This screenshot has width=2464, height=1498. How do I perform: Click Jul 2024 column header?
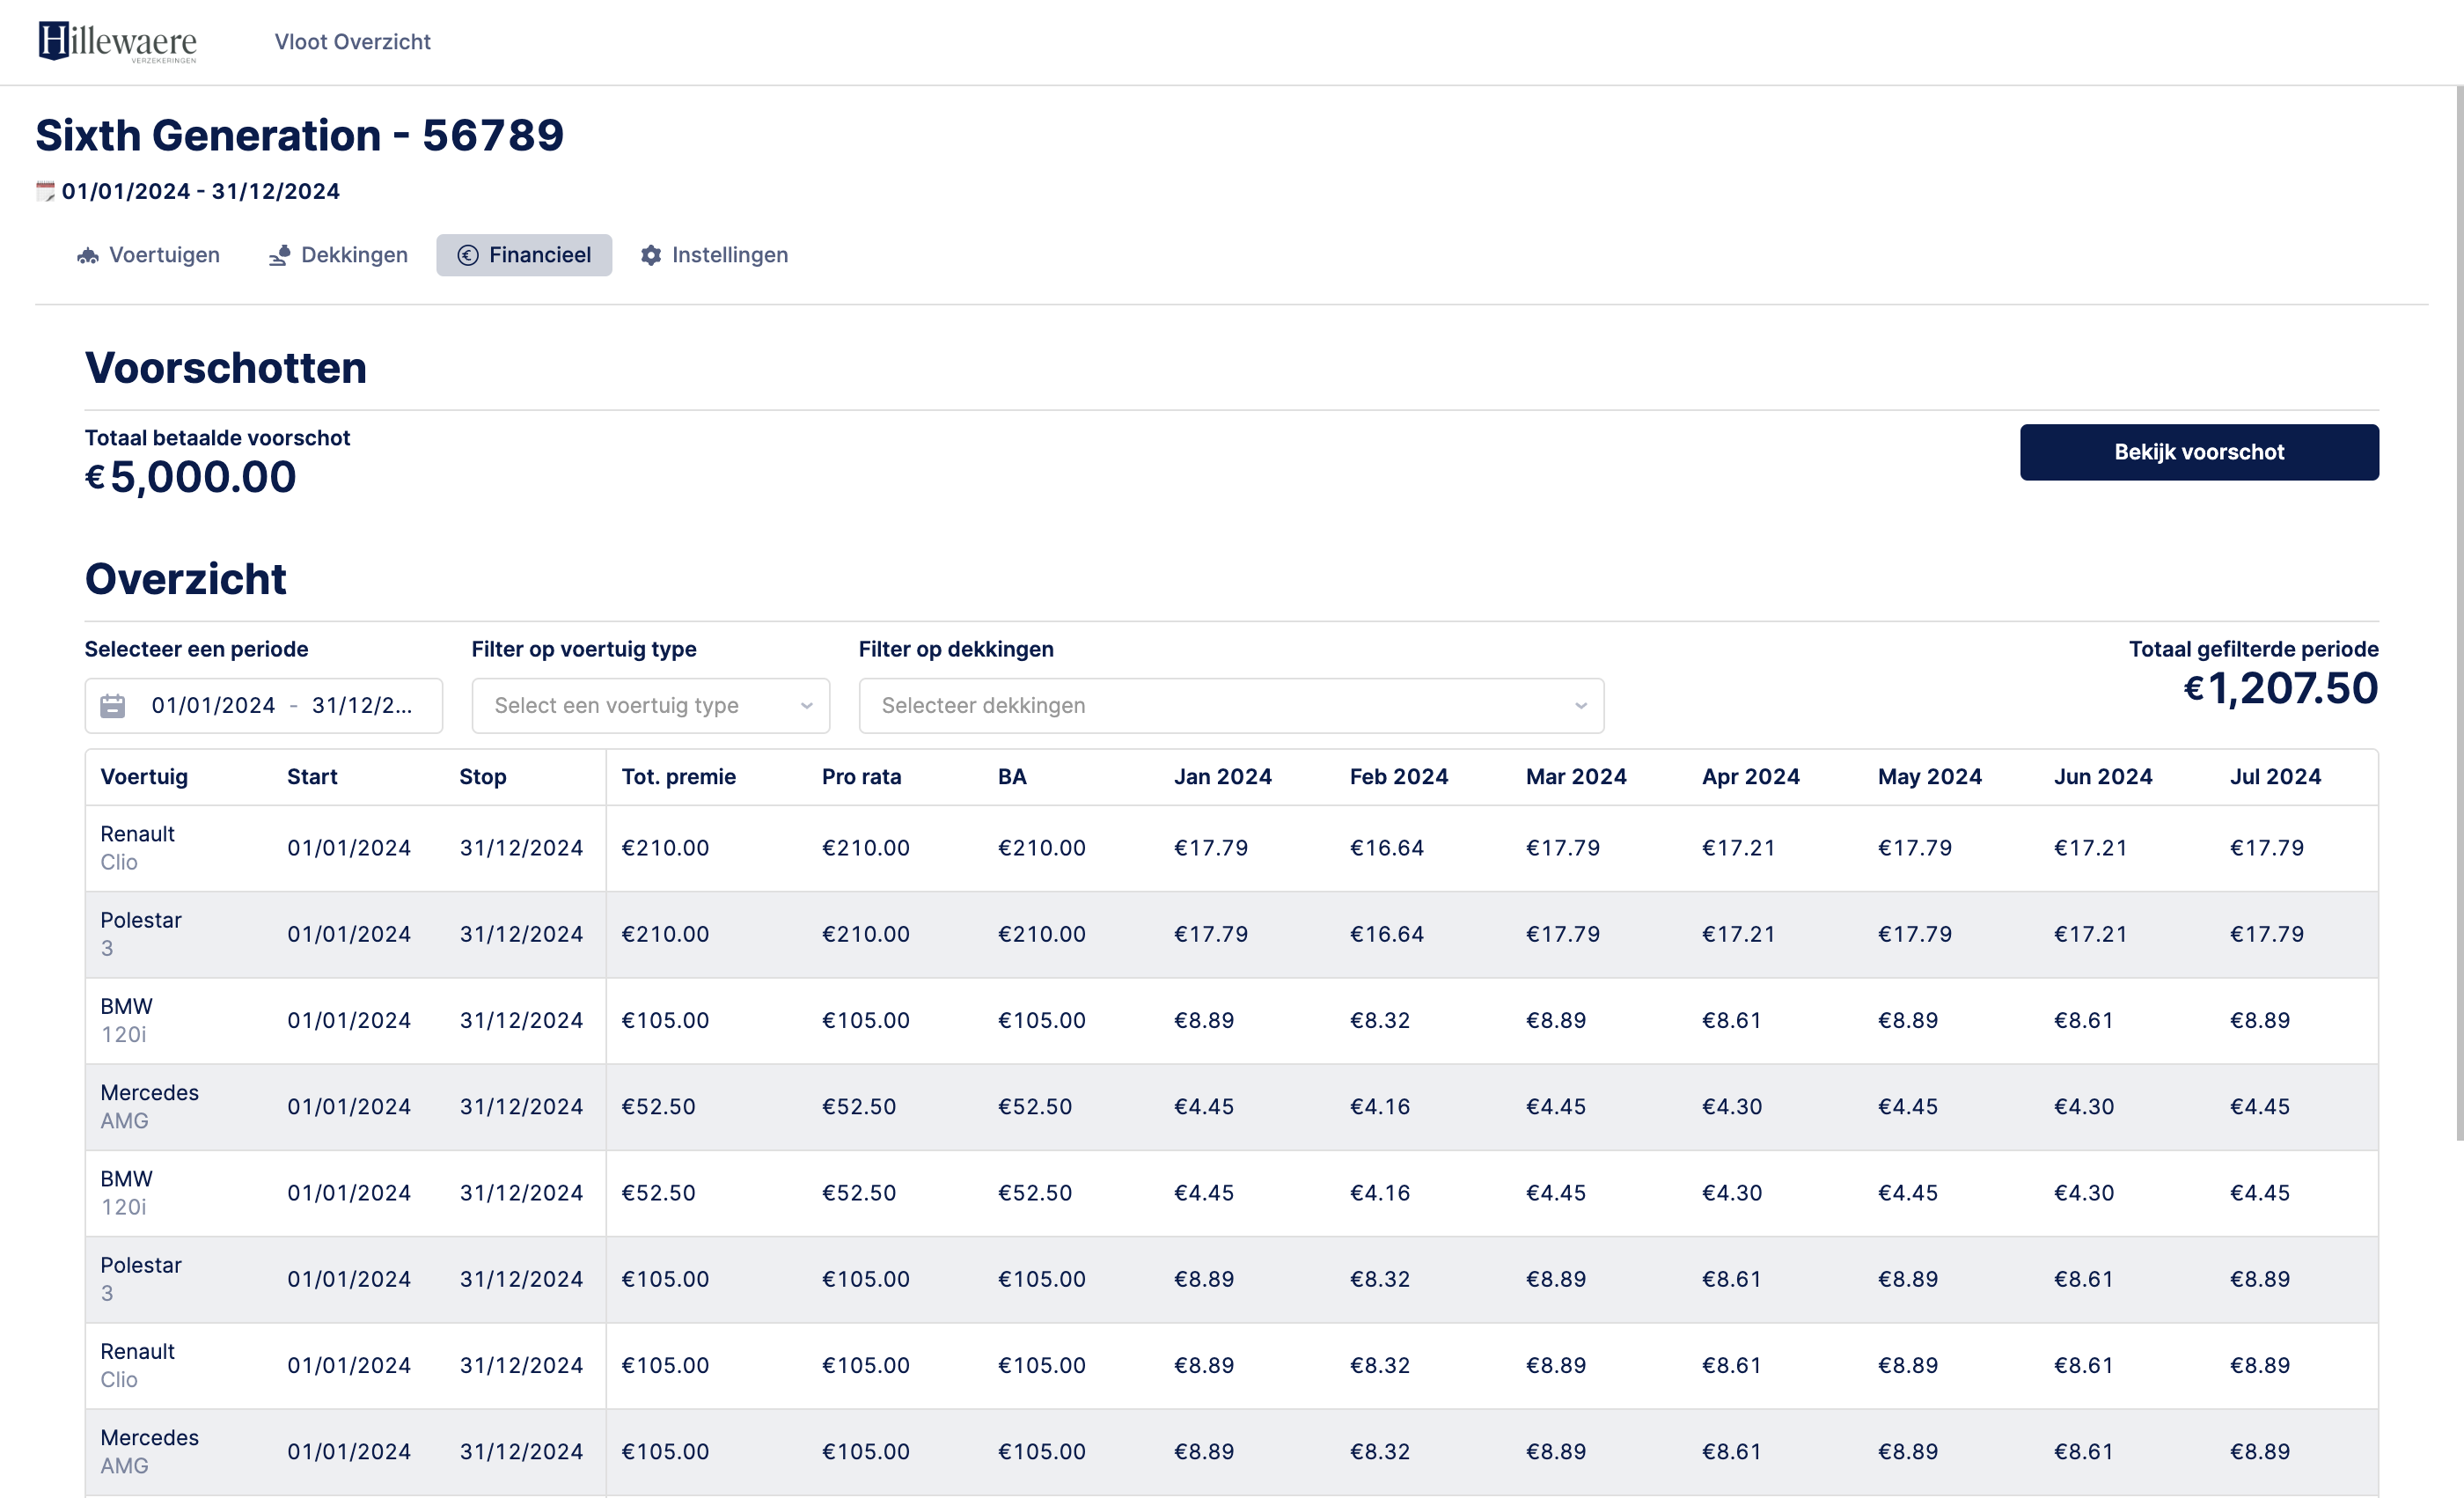(2275, 777)
